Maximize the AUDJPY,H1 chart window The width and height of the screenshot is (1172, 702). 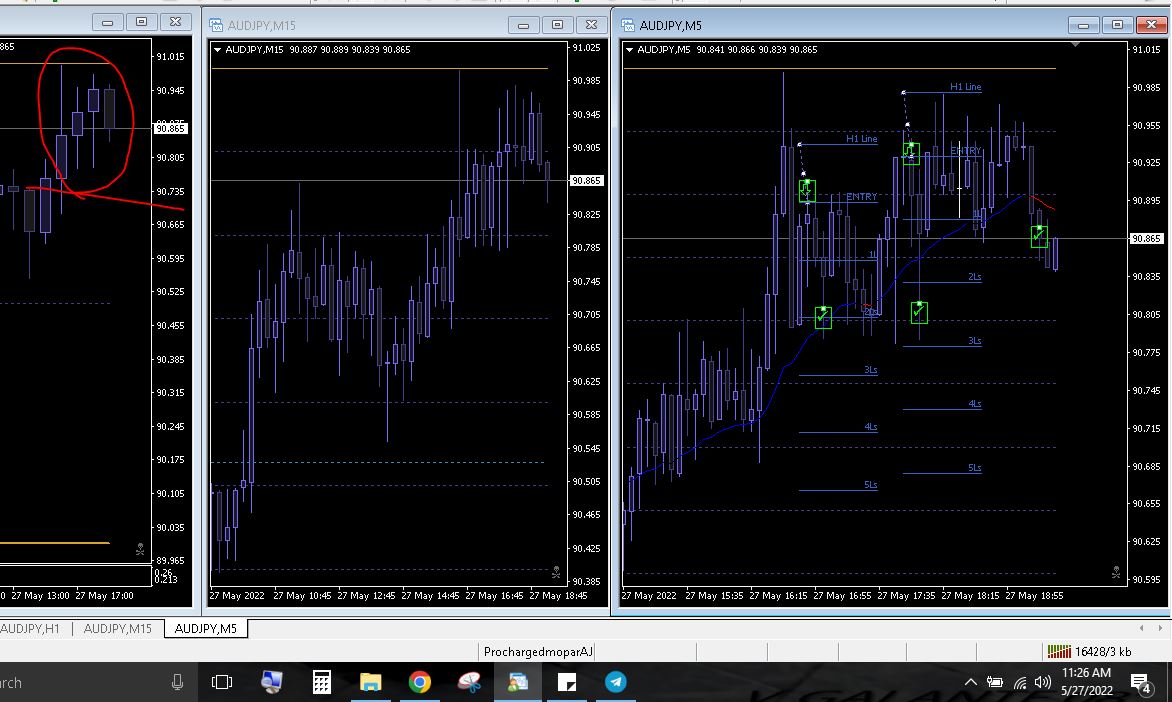click(141, 22)
